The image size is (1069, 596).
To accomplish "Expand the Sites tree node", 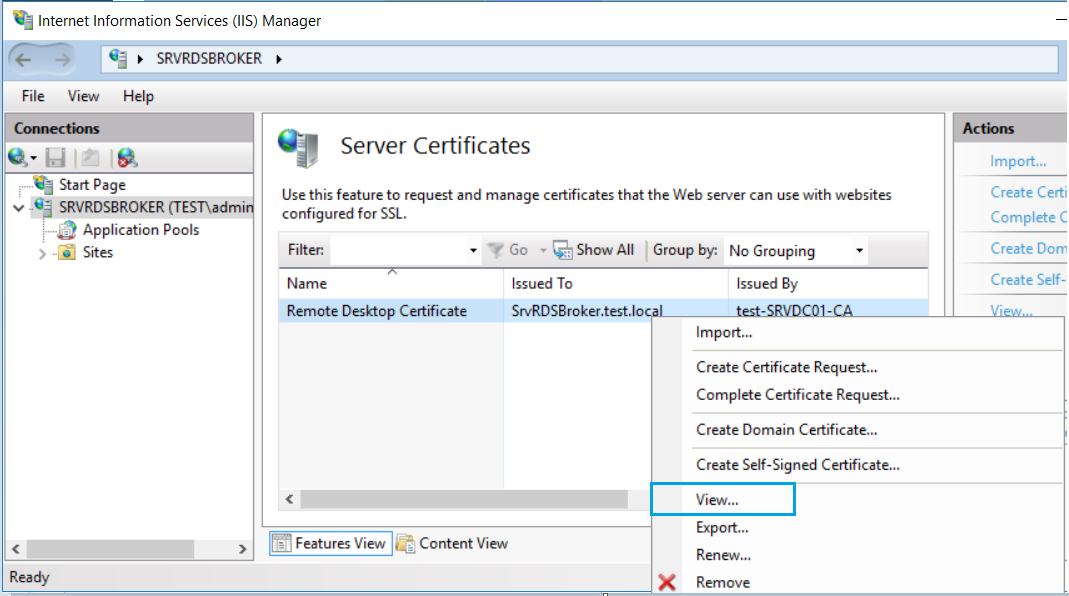I will pos(42,254).
